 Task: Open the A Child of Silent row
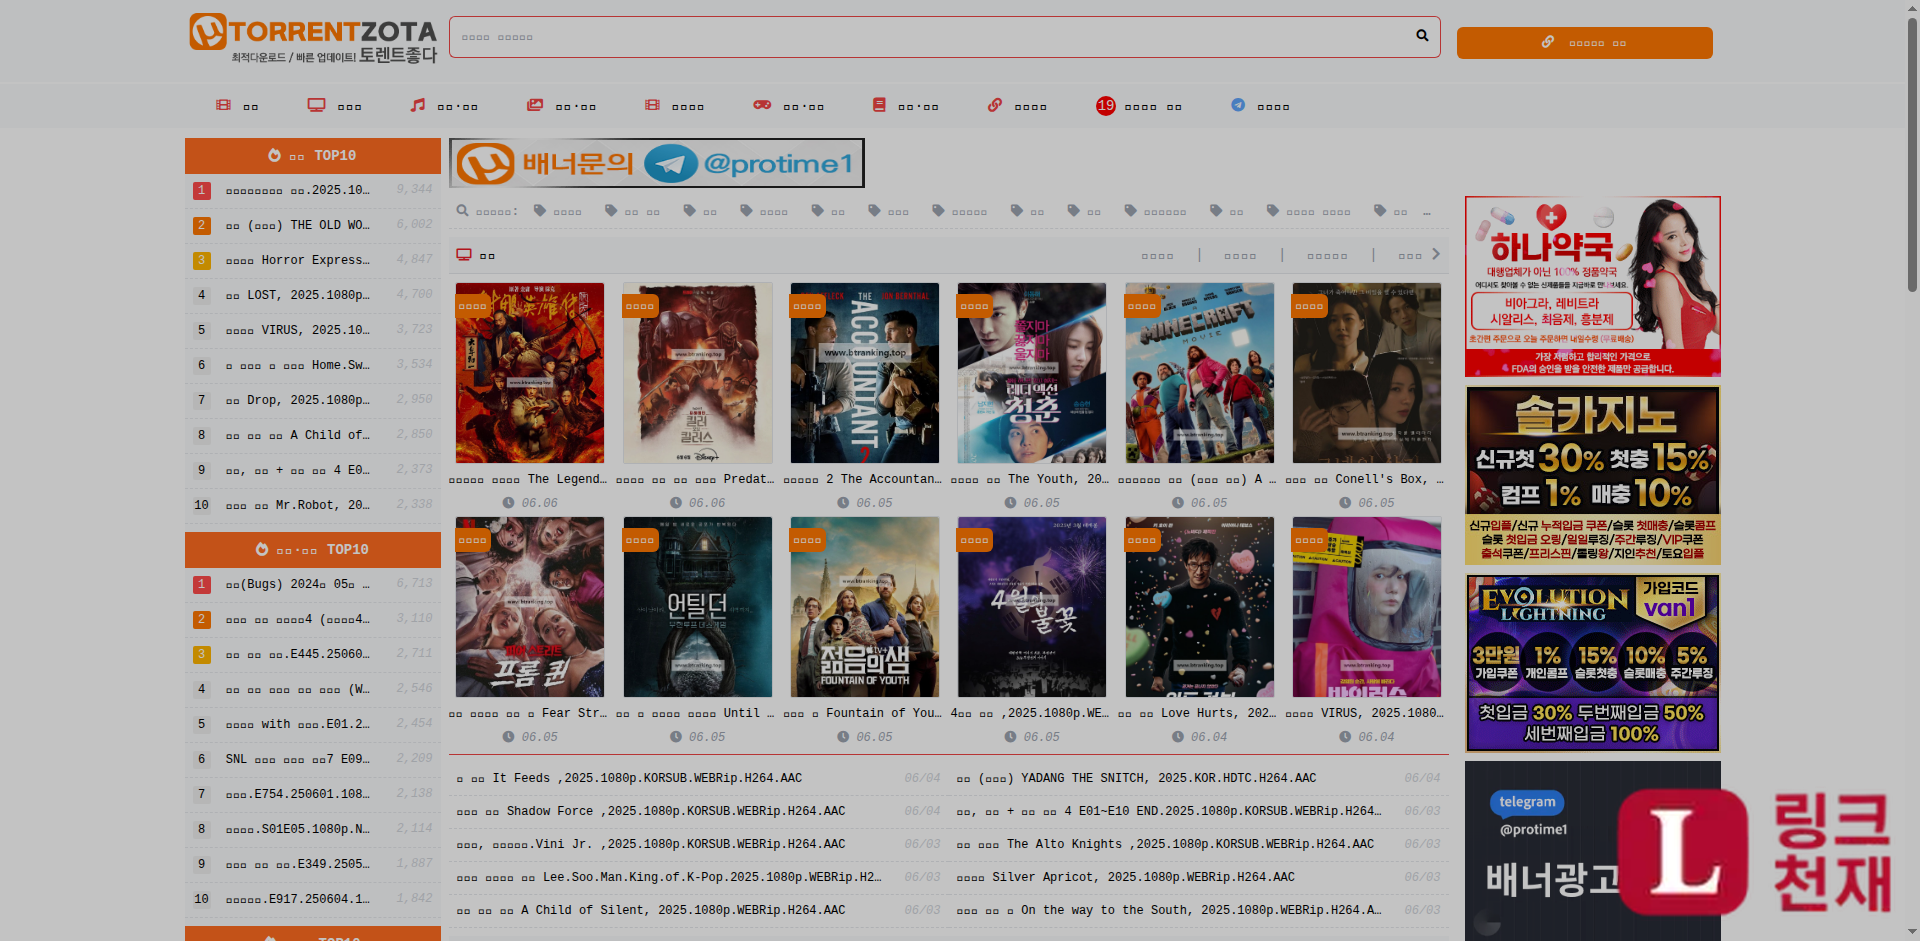point(651,910)
